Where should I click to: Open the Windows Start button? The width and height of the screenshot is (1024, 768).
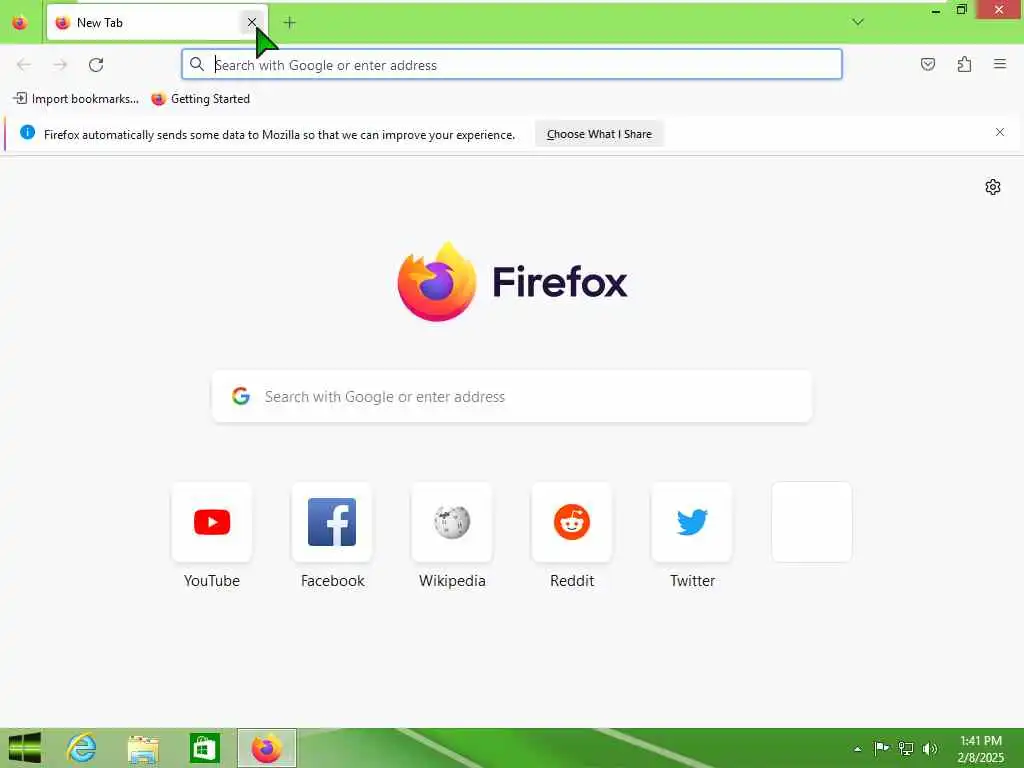pos(25,748)
